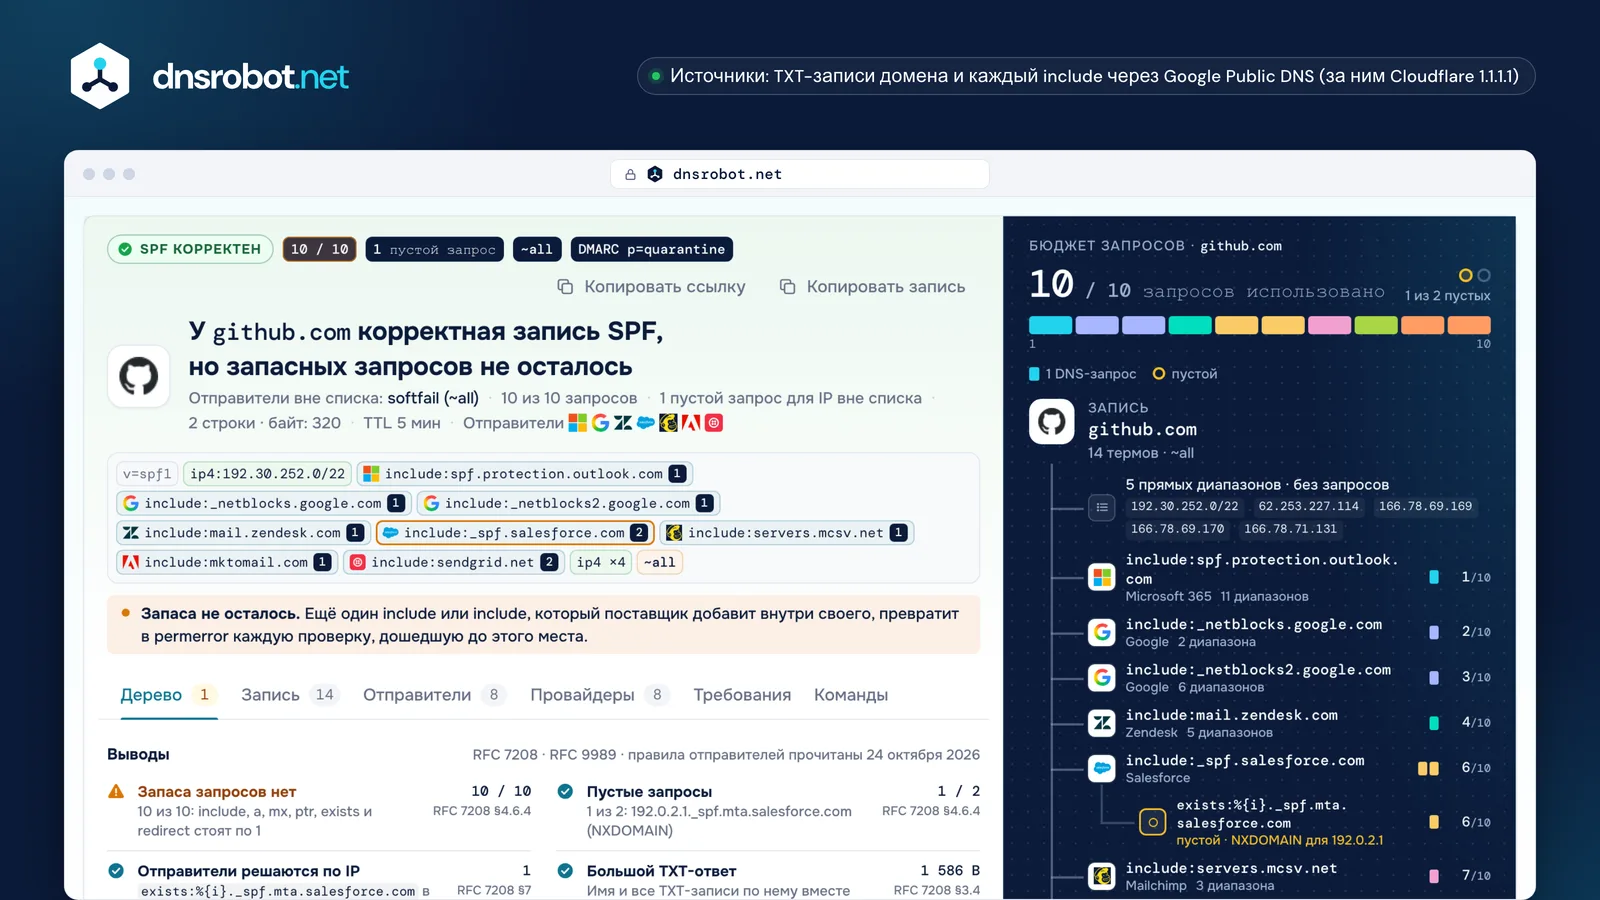Click the copy link icon
The width and height of the screenshot is (1600, 900).
tap(565, 287)
